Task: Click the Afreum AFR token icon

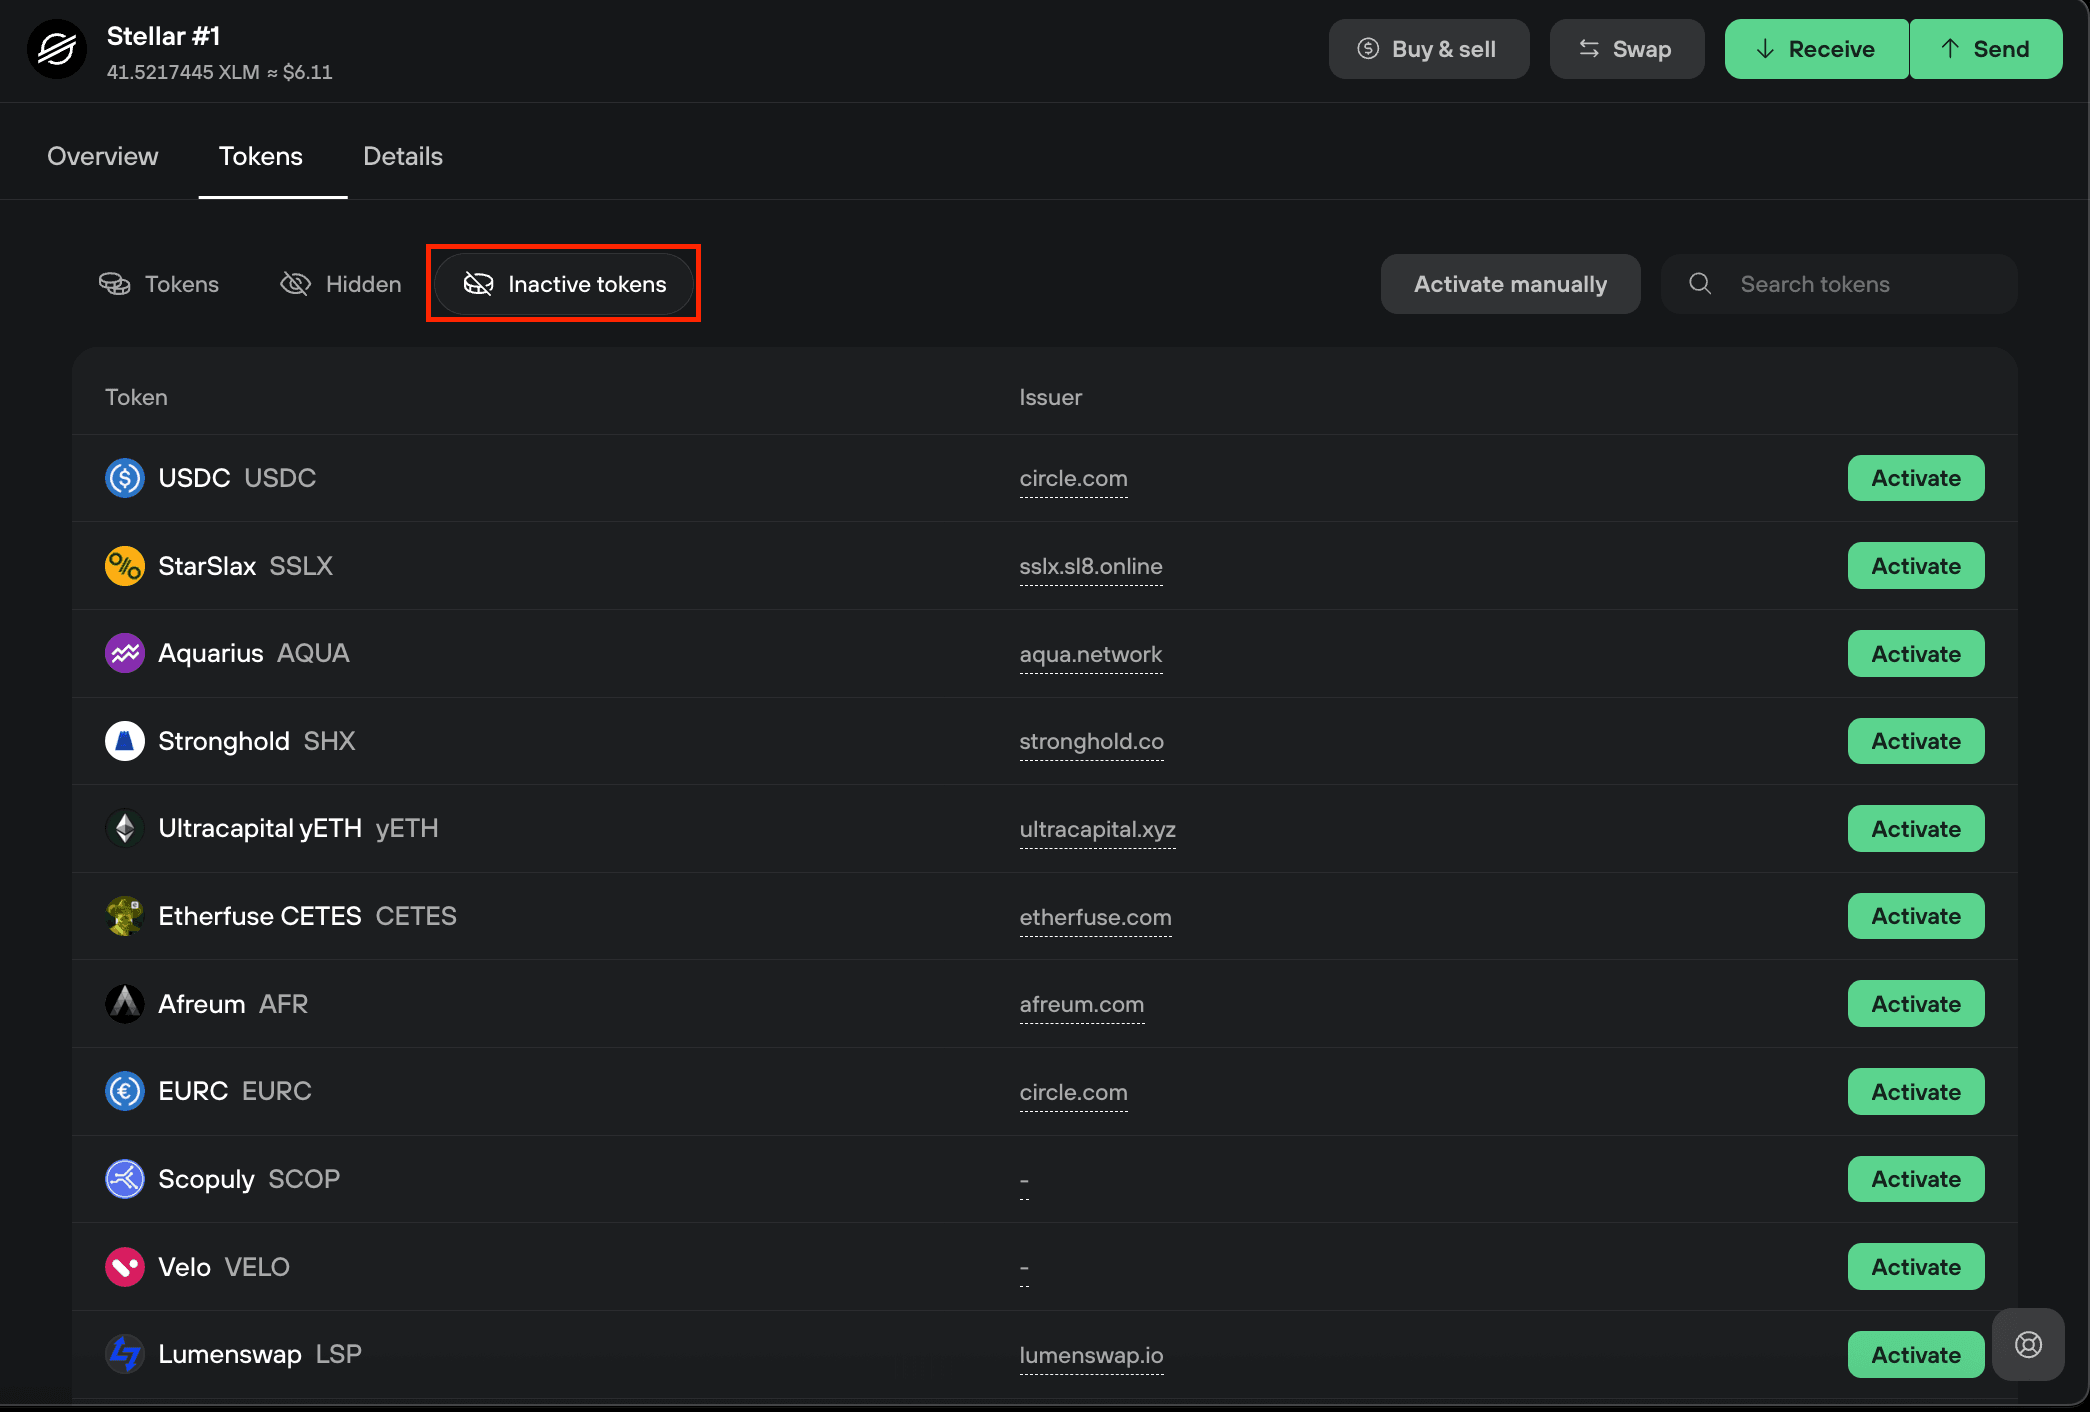Action: (x=125, y=1004)
